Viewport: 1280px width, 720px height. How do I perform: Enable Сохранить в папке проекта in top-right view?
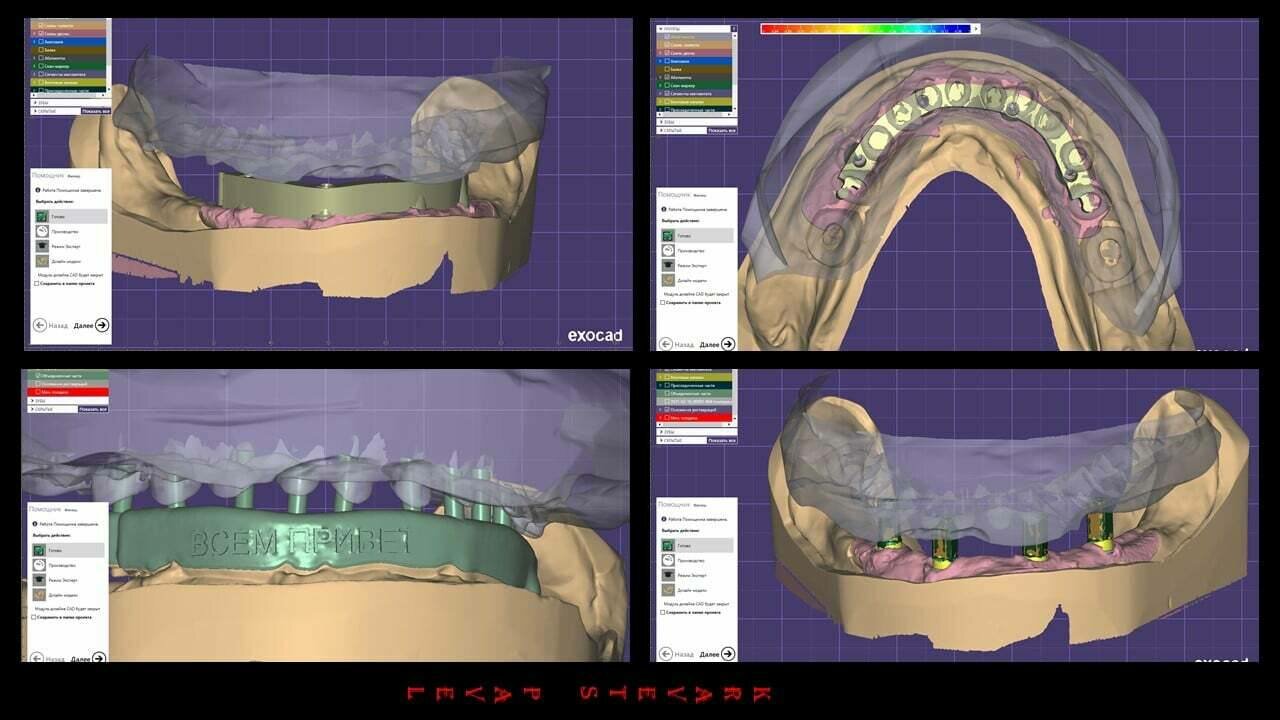point(663,303)
